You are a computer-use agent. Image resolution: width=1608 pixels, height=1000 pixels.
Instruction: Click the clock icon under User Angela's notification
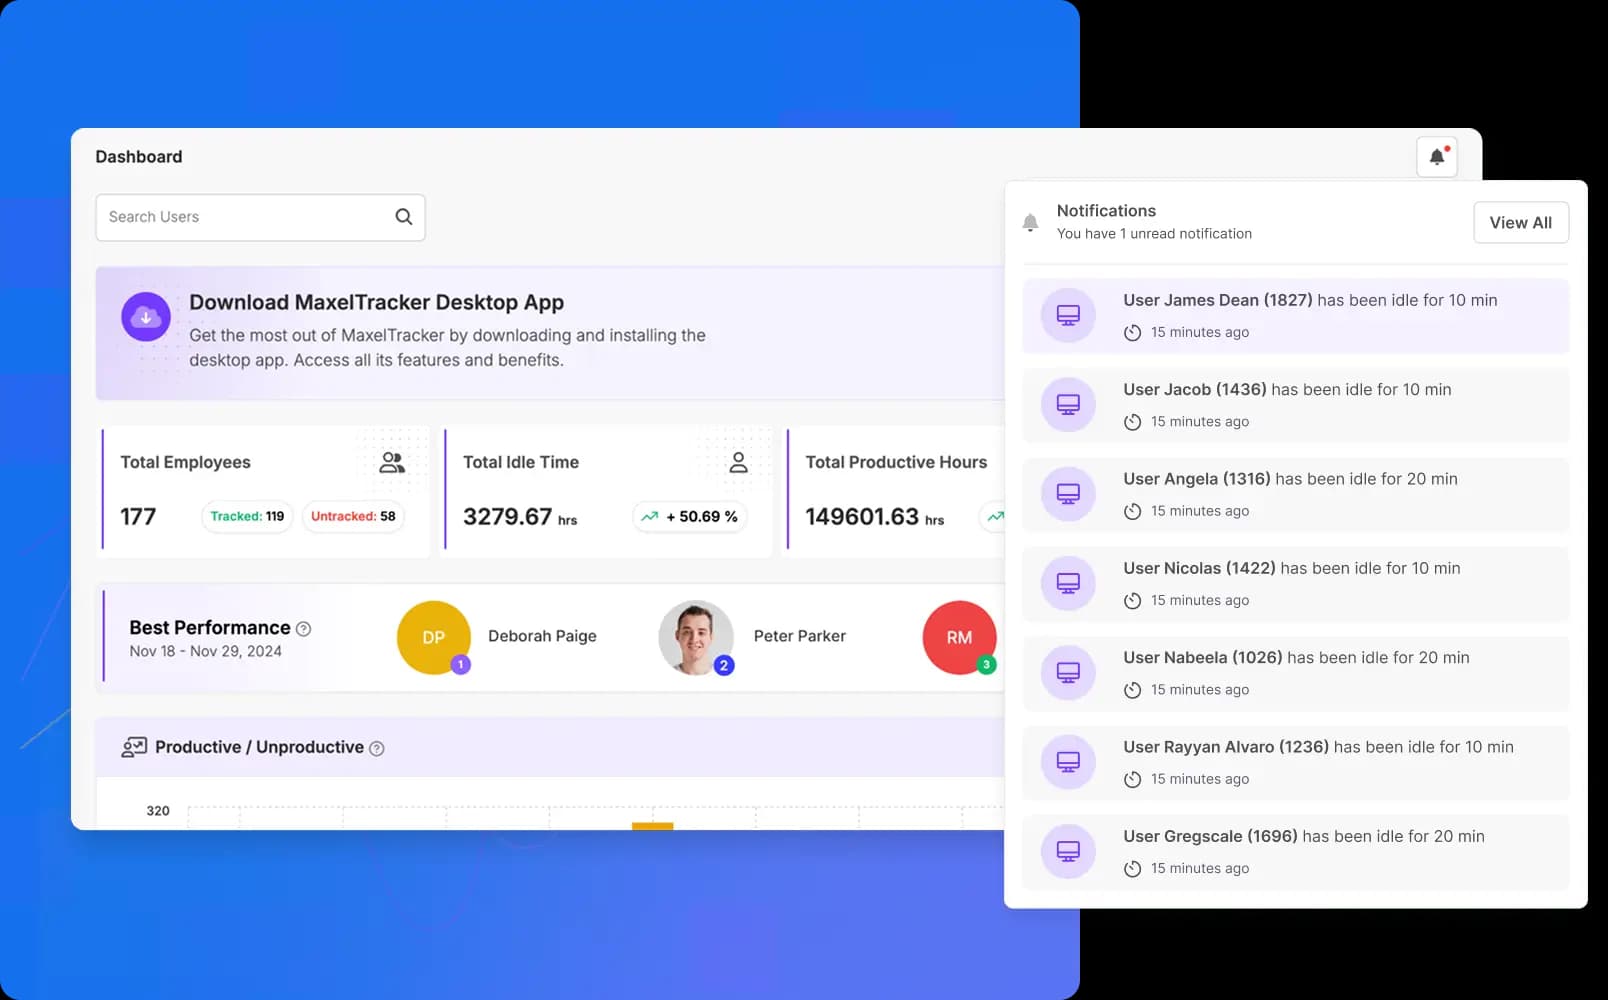tap(1132, 511)
